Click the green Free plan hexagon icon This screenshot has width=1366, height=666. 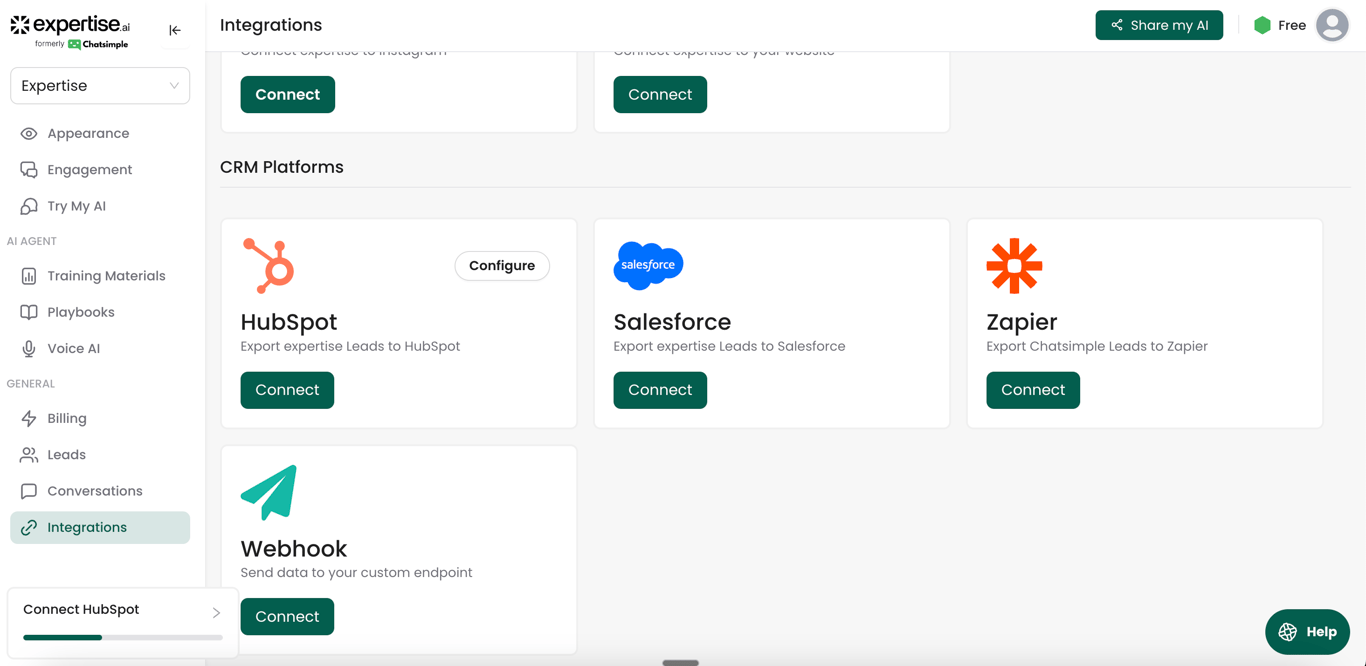1262,25
